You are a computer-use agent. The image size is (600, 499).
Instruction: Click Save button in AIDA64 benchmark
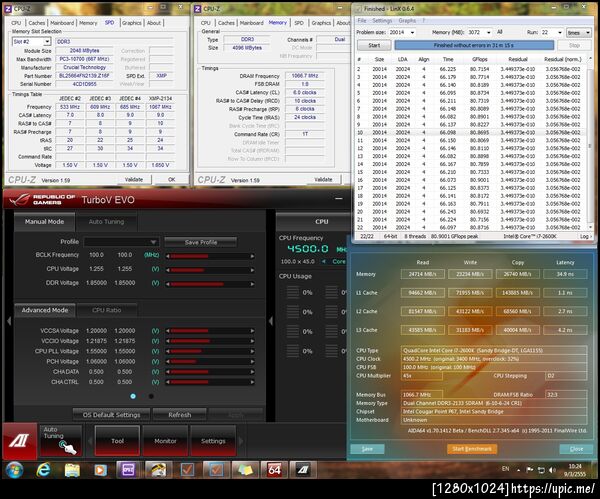coord(367,449)
